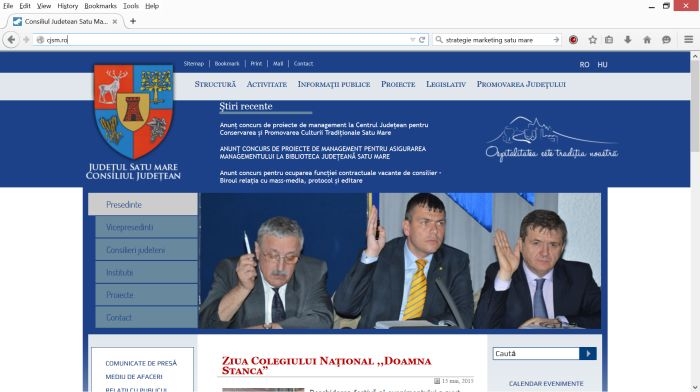Open the File menu

click(x=8, y=6)
